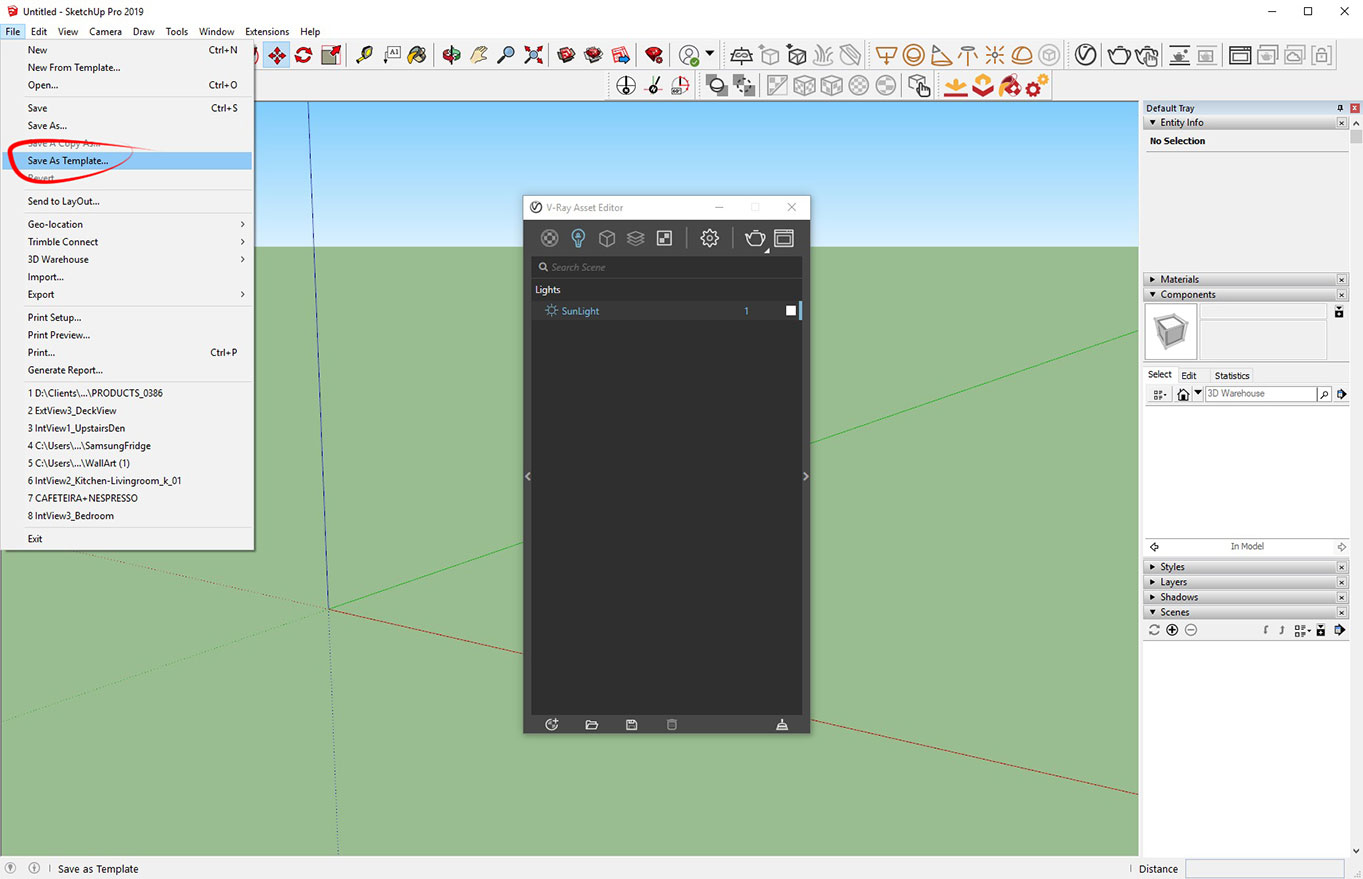
Task: Click components search magnifier button
Action: pos(1325,394)
